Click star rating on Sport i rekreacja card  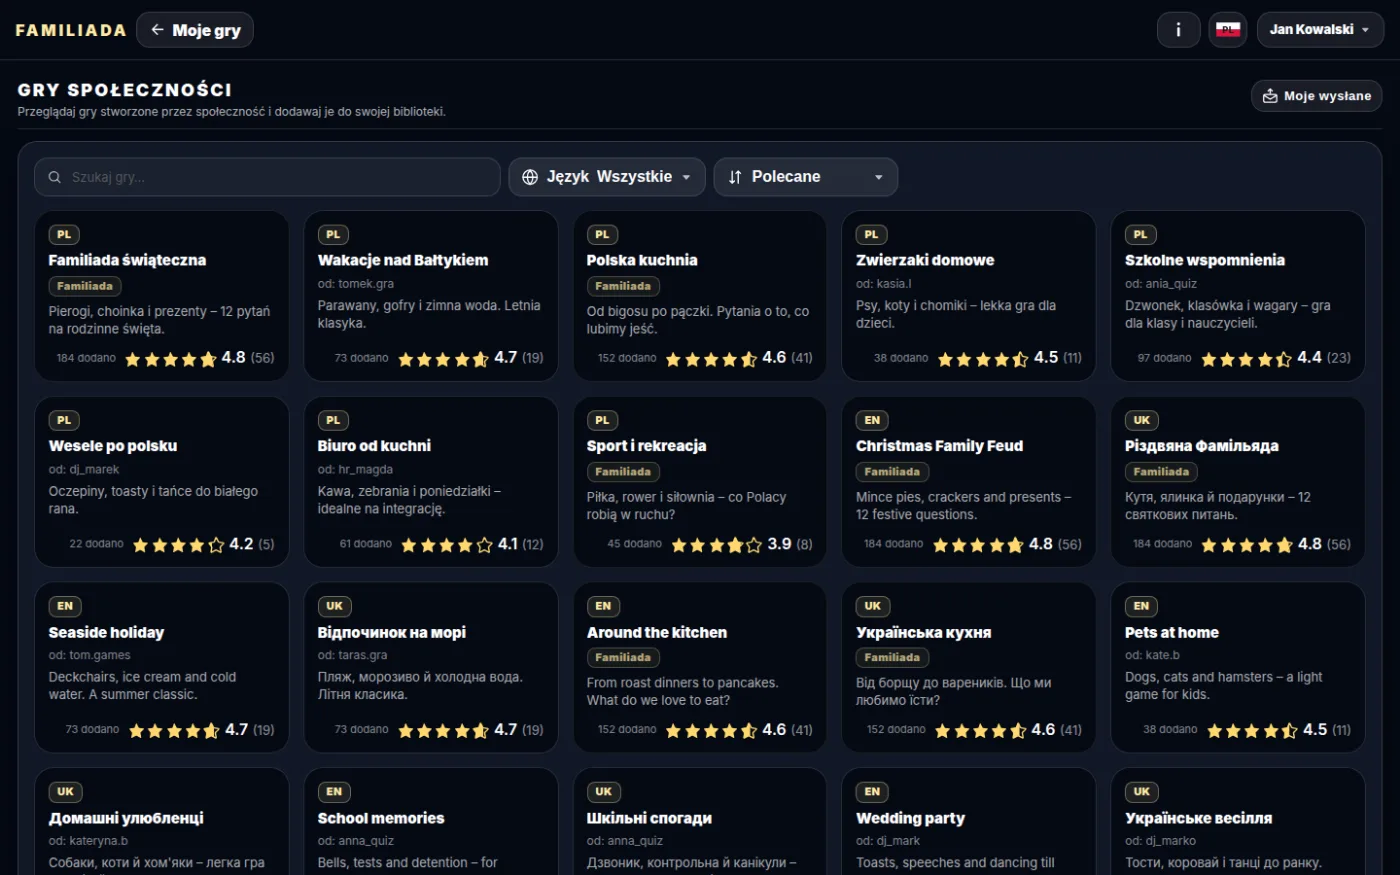(x=716, y=545)
